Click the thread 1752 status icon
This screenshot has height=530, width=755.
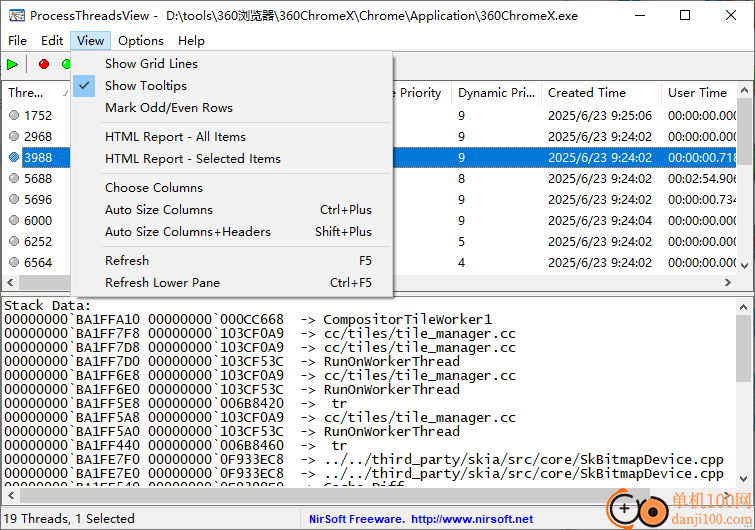(x=14, y=115)
